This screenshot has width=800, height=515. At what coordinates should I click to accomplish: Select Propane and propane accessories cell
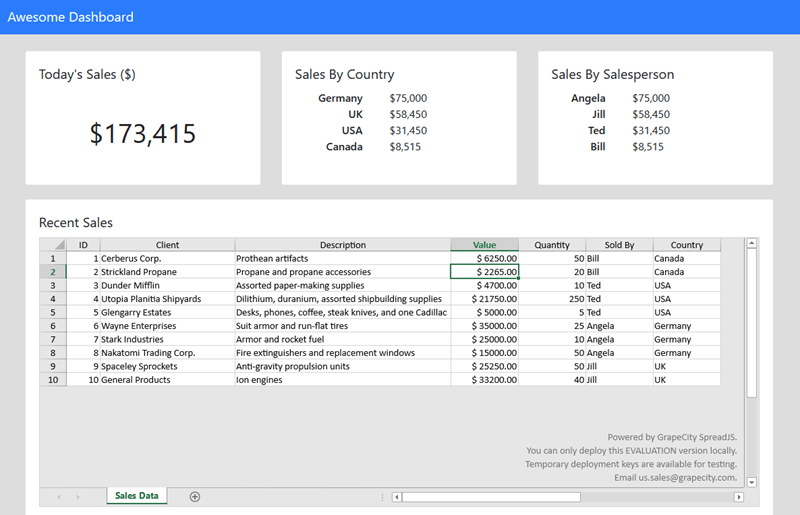[x=342, y=272]
